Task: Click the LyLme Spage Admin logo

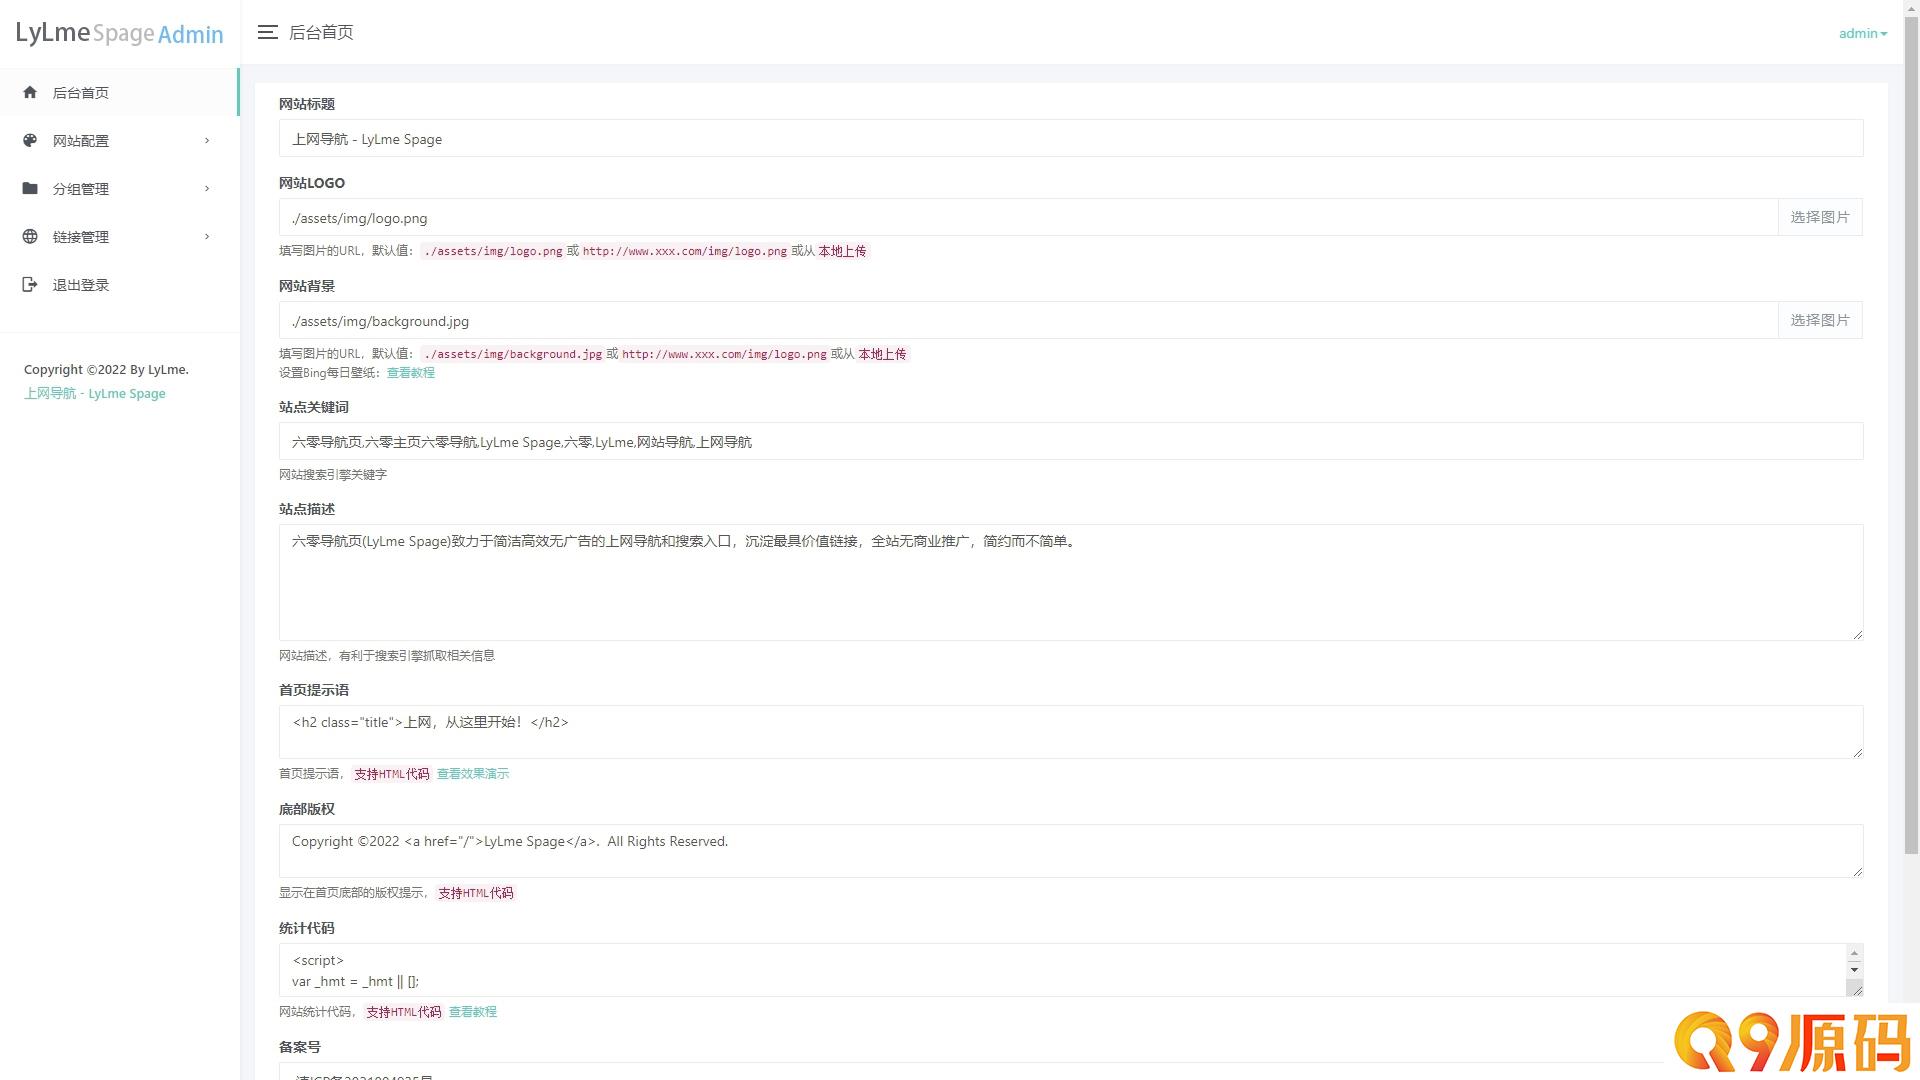Action: (119, 33)
